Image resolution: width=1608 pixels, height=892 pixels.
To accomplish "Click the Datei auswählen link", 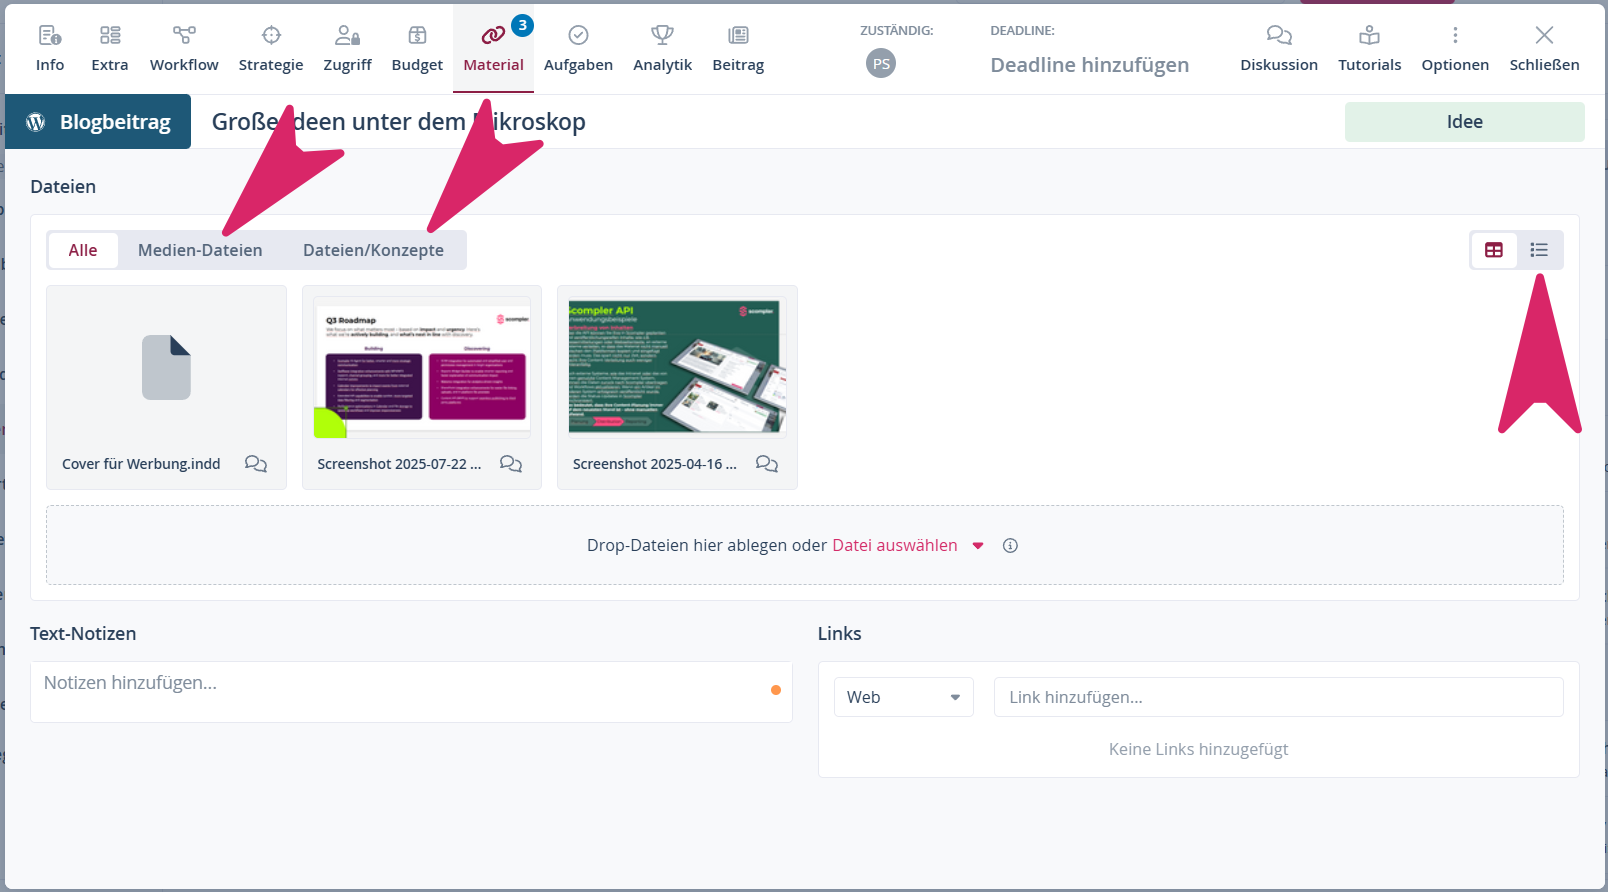I will click(x=894, y=546).
